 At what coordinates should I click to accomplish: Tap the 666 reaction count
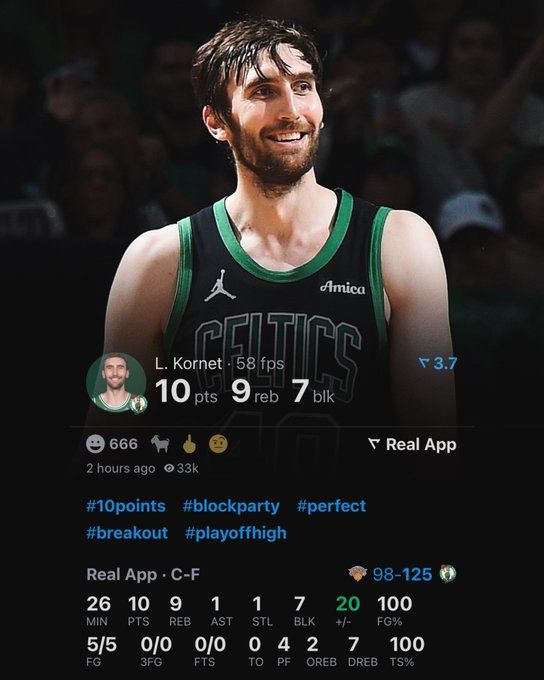coord(123,444)
